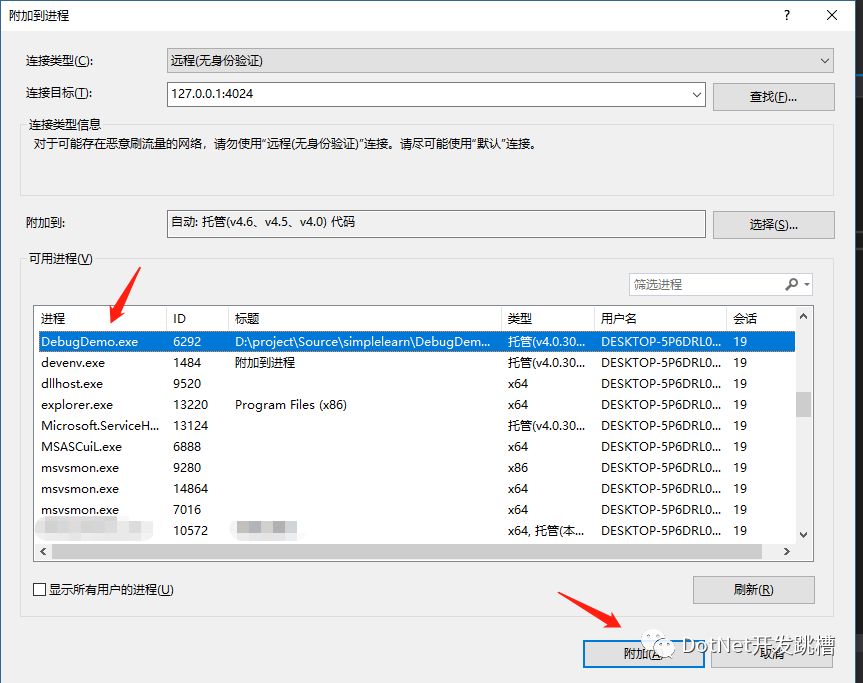Viewport: 863px width, 683px height.
Task: Click the scroll down arrow of process list
Action: (x=804, y=534)
